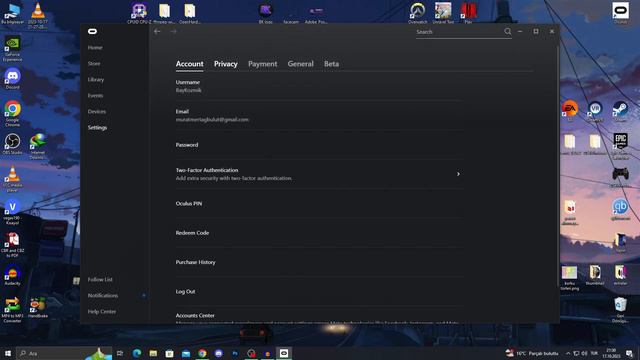Open the Password setting

[320, 145]
